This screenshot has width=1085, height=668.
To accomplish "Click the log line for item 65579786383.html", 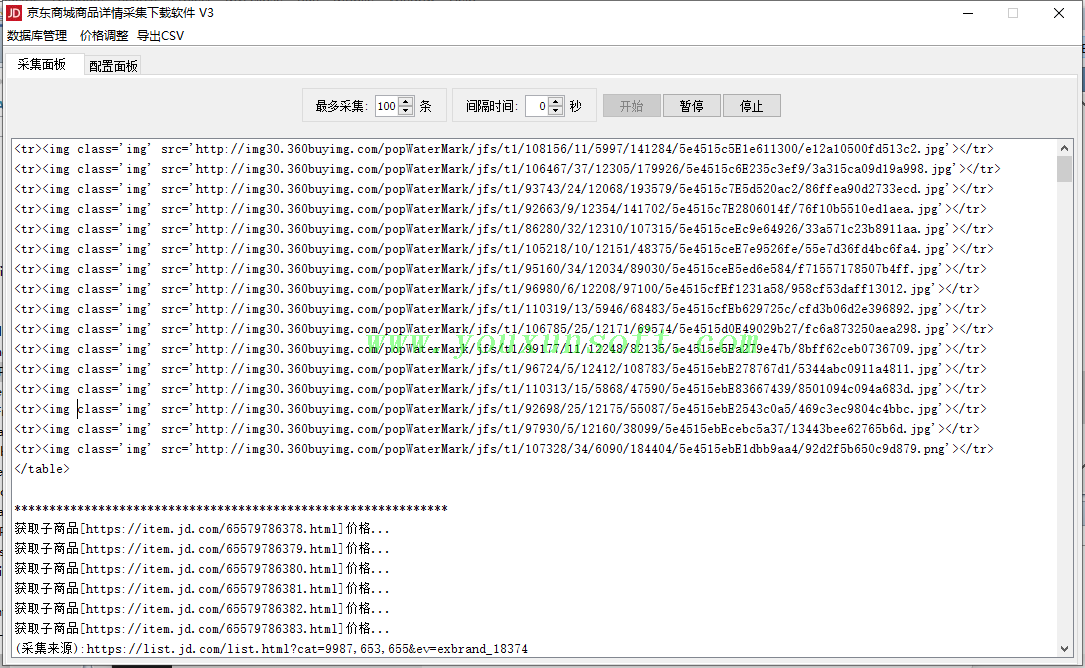I will coord(202,630).
